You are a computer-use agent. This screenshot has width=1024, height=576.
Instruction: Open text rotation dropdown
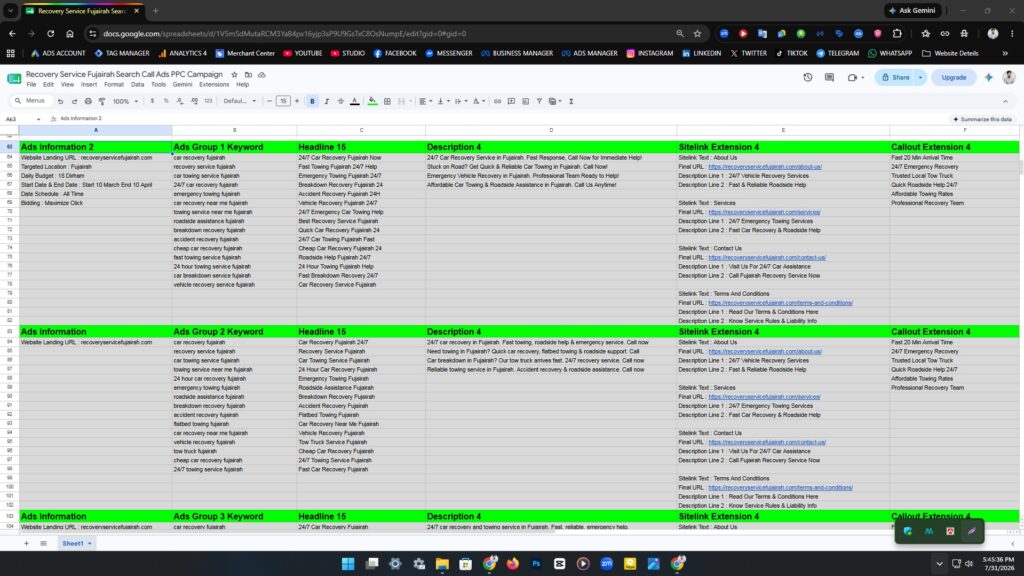(x=479, y=101)
